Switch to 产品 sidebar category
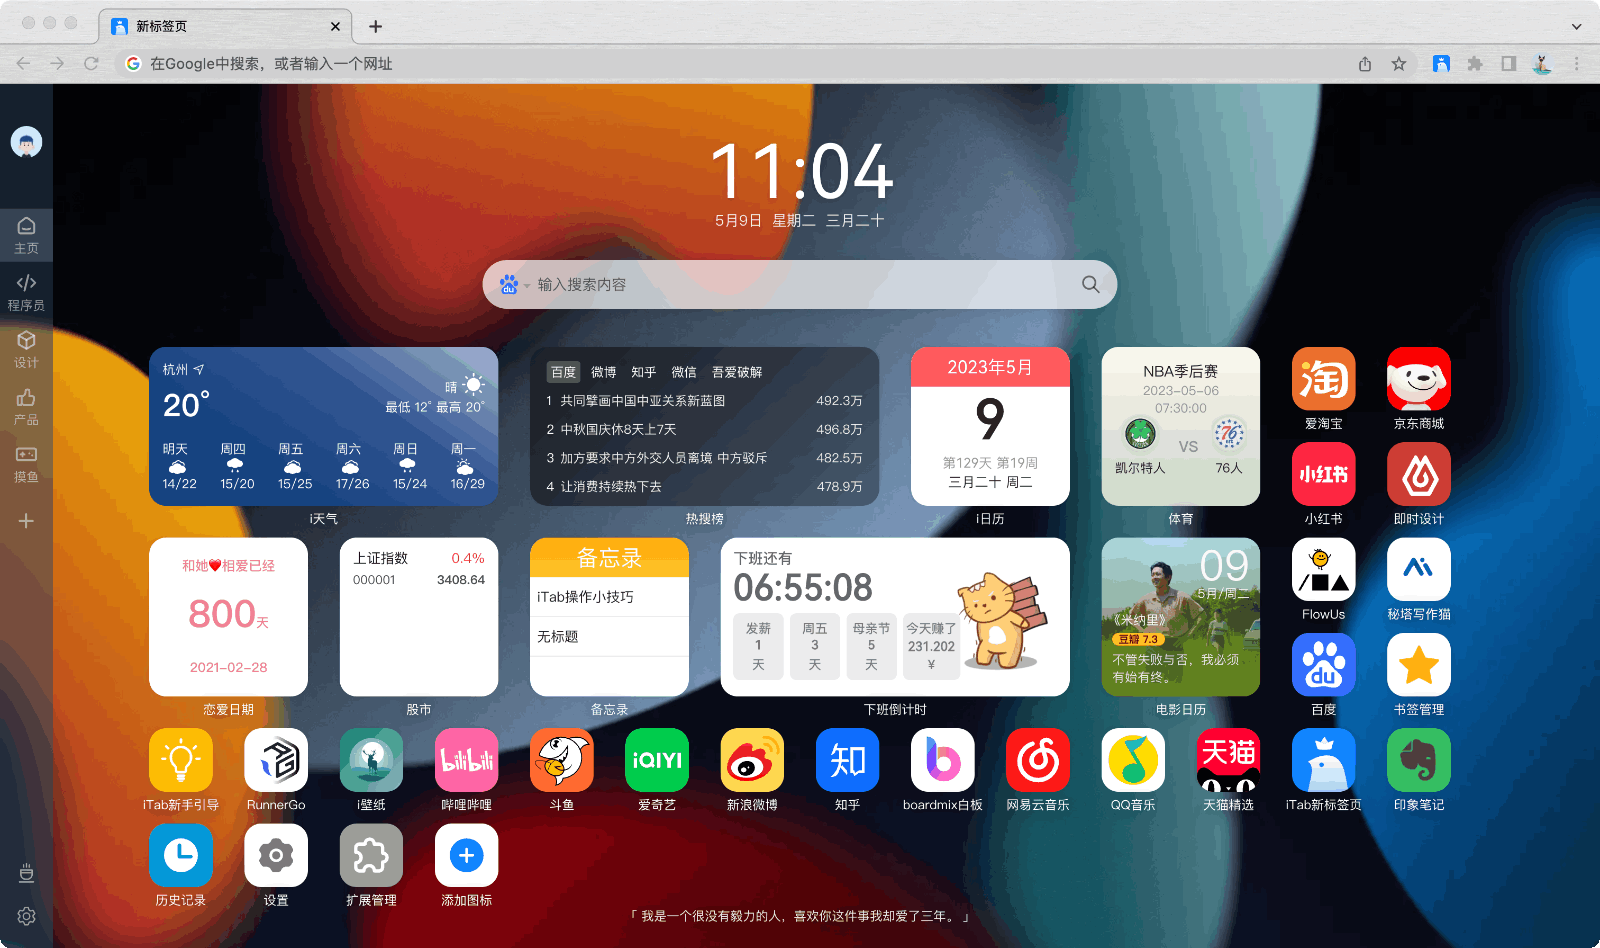 click(26, 406)
